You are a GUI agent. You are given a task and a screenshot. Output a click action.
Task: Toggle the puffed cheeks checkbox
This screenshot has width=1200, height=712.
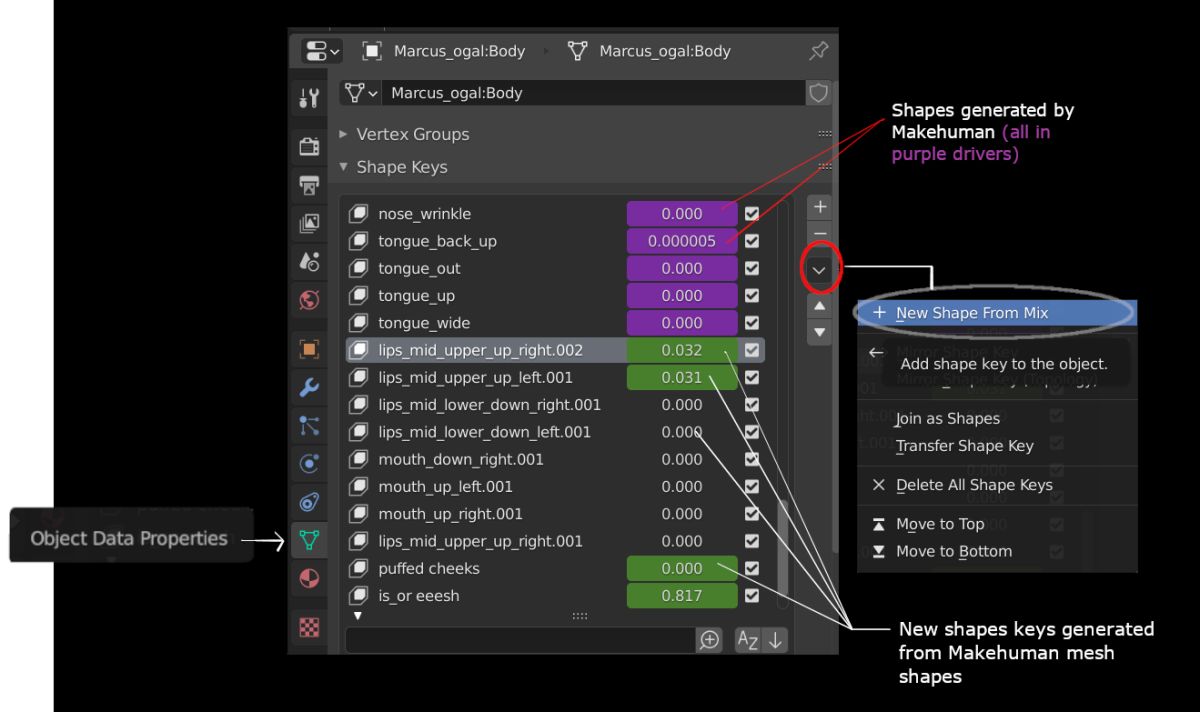tap(752, 568)
